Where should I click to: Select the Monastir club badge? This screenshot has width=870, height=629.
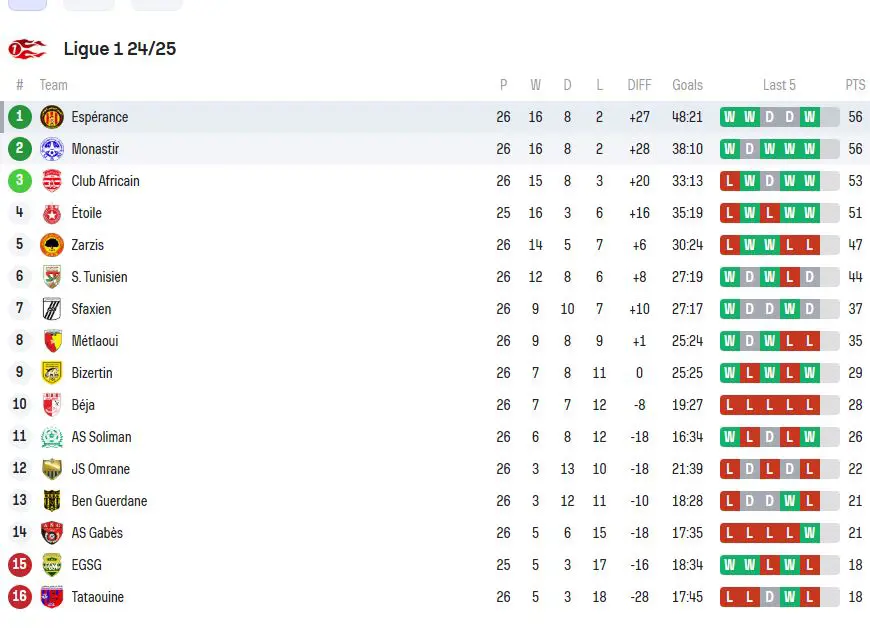coord(52,149)
